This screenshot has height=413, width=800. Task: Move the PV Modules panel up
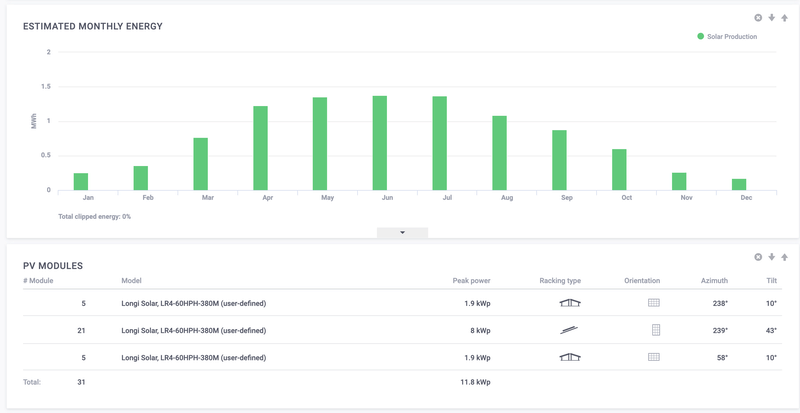tap(785, 257)
